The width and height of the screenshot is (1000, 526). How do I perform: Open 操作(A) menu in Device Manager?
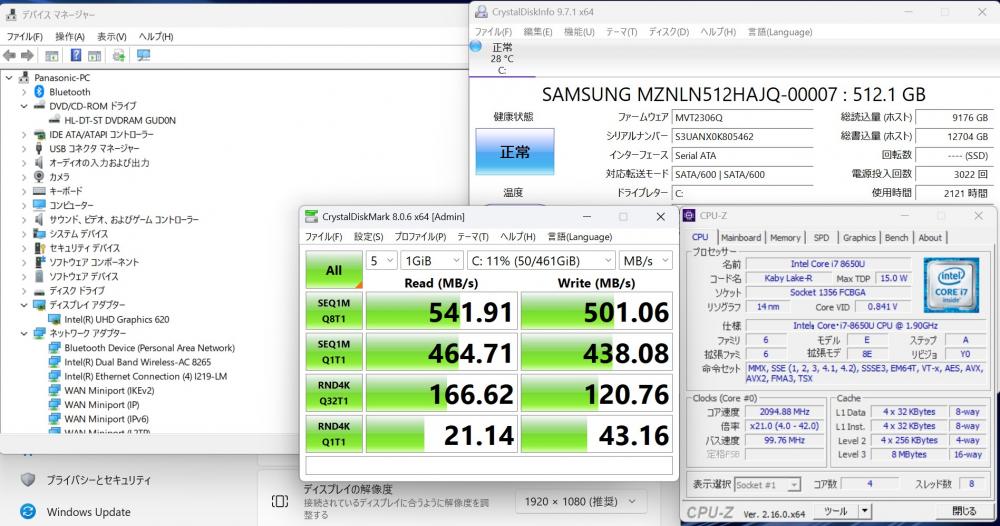[70, 36]
